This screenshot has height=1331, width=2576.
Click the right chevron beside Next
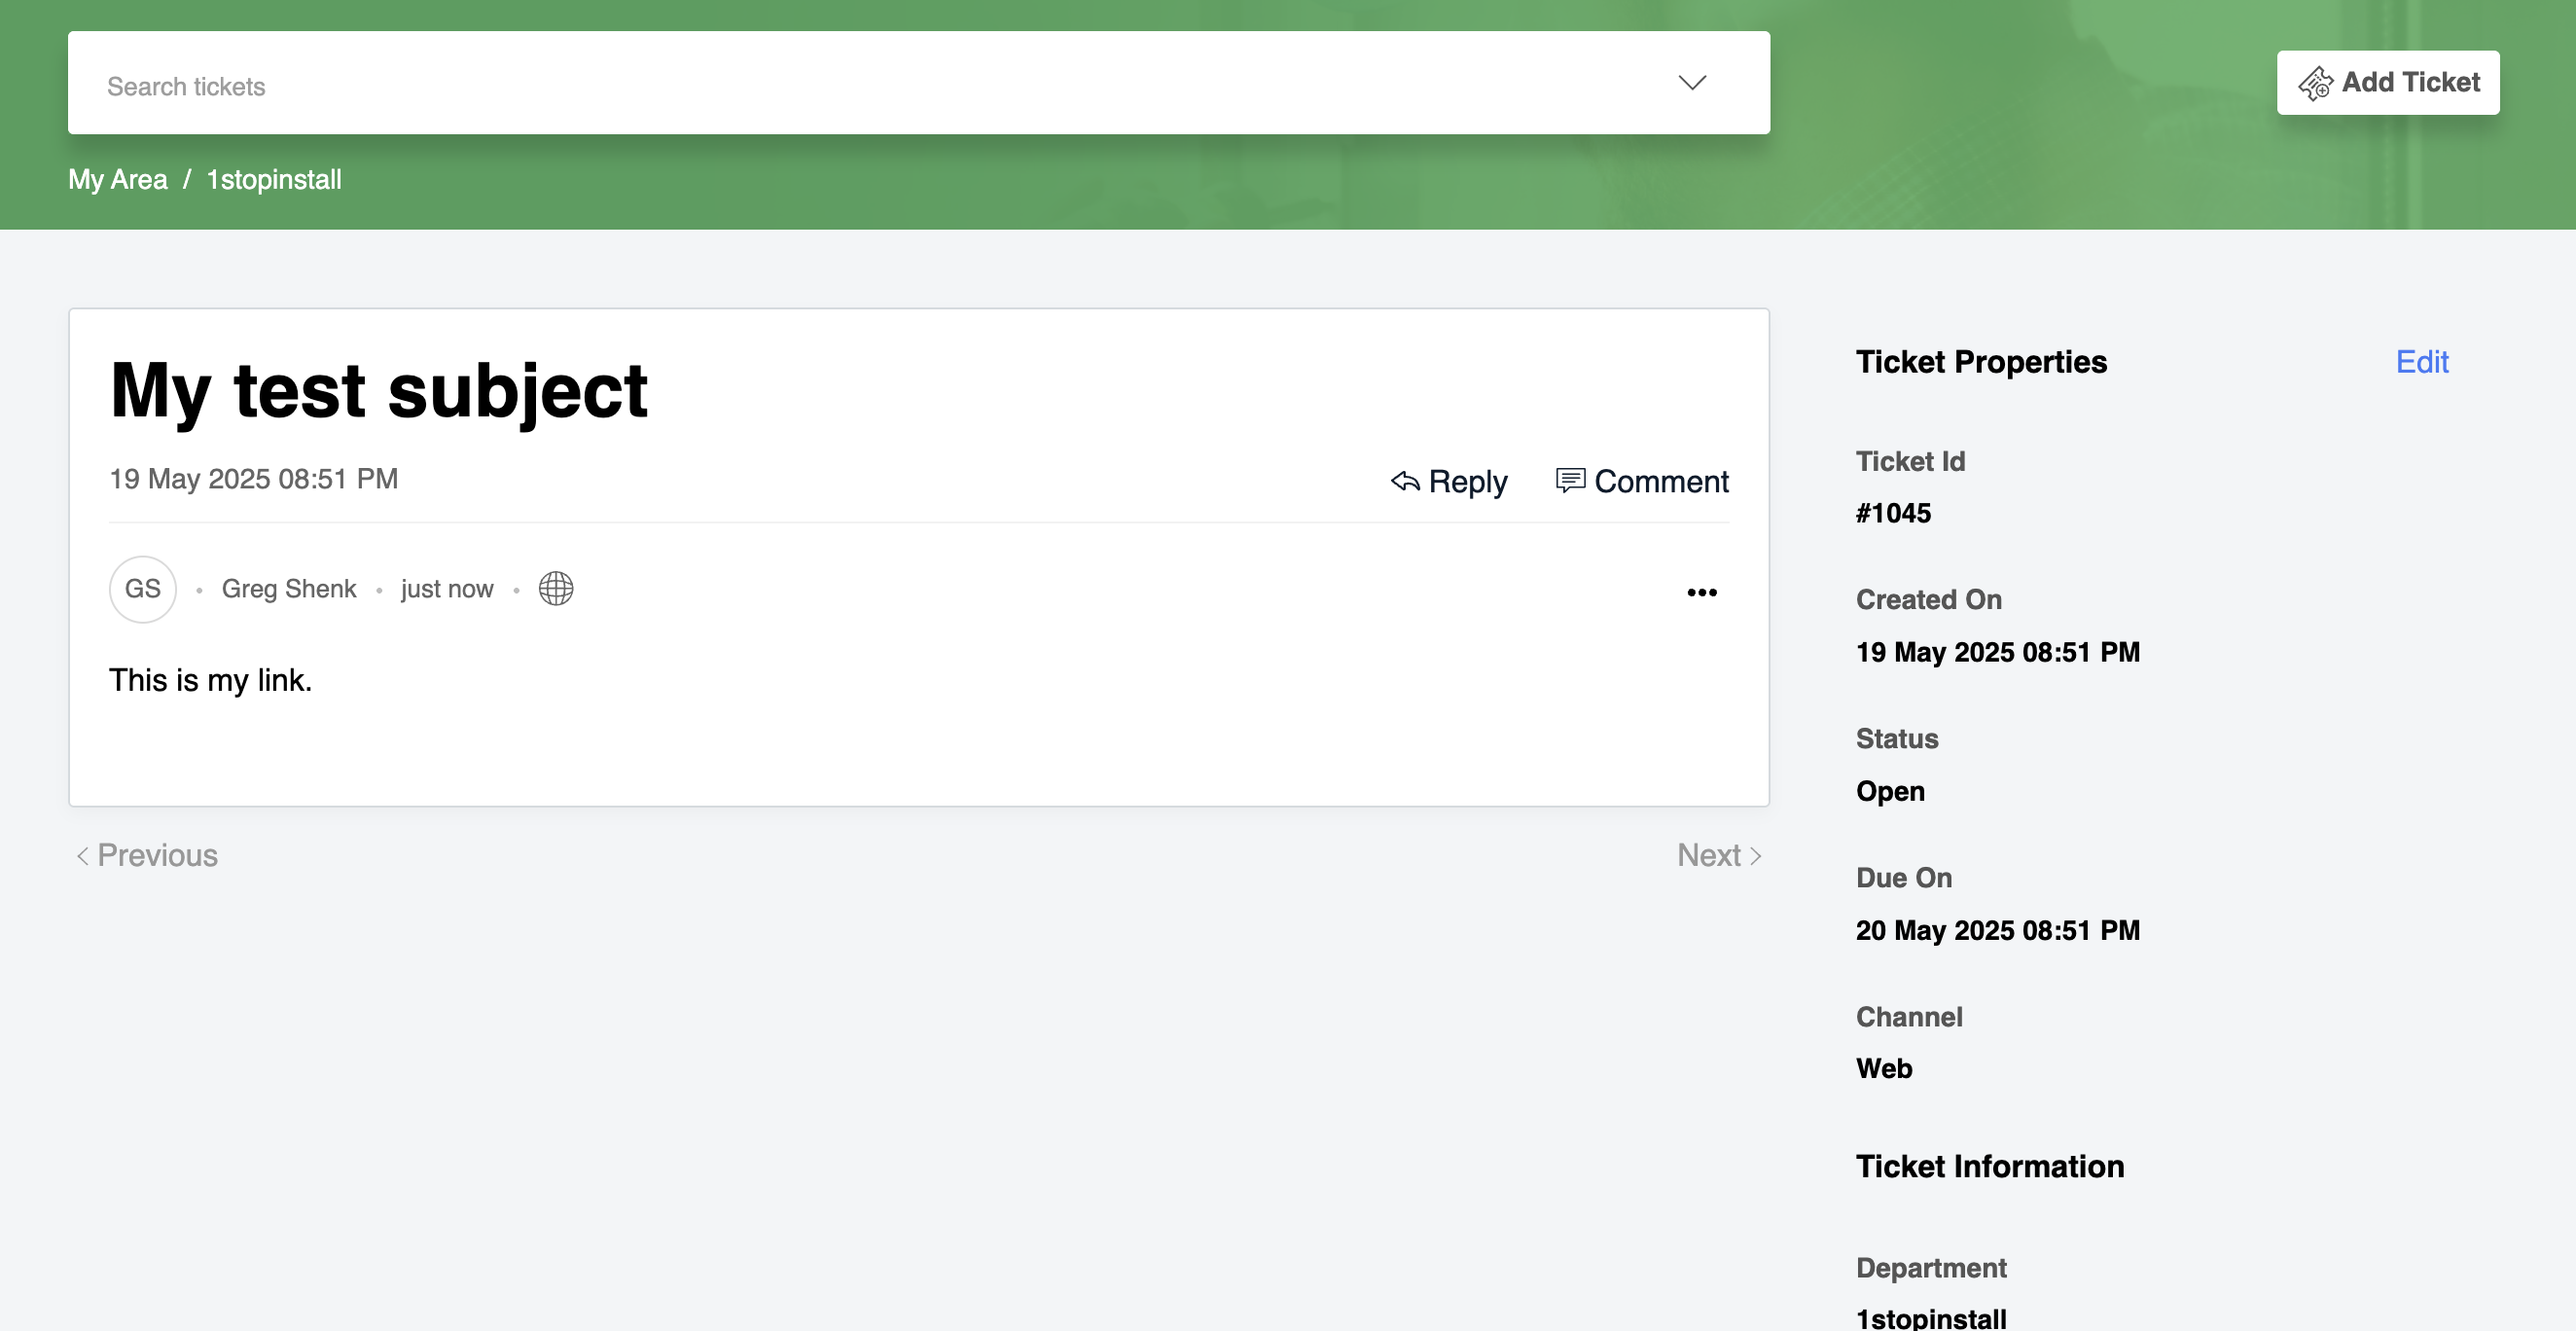tap(1755, 856)
